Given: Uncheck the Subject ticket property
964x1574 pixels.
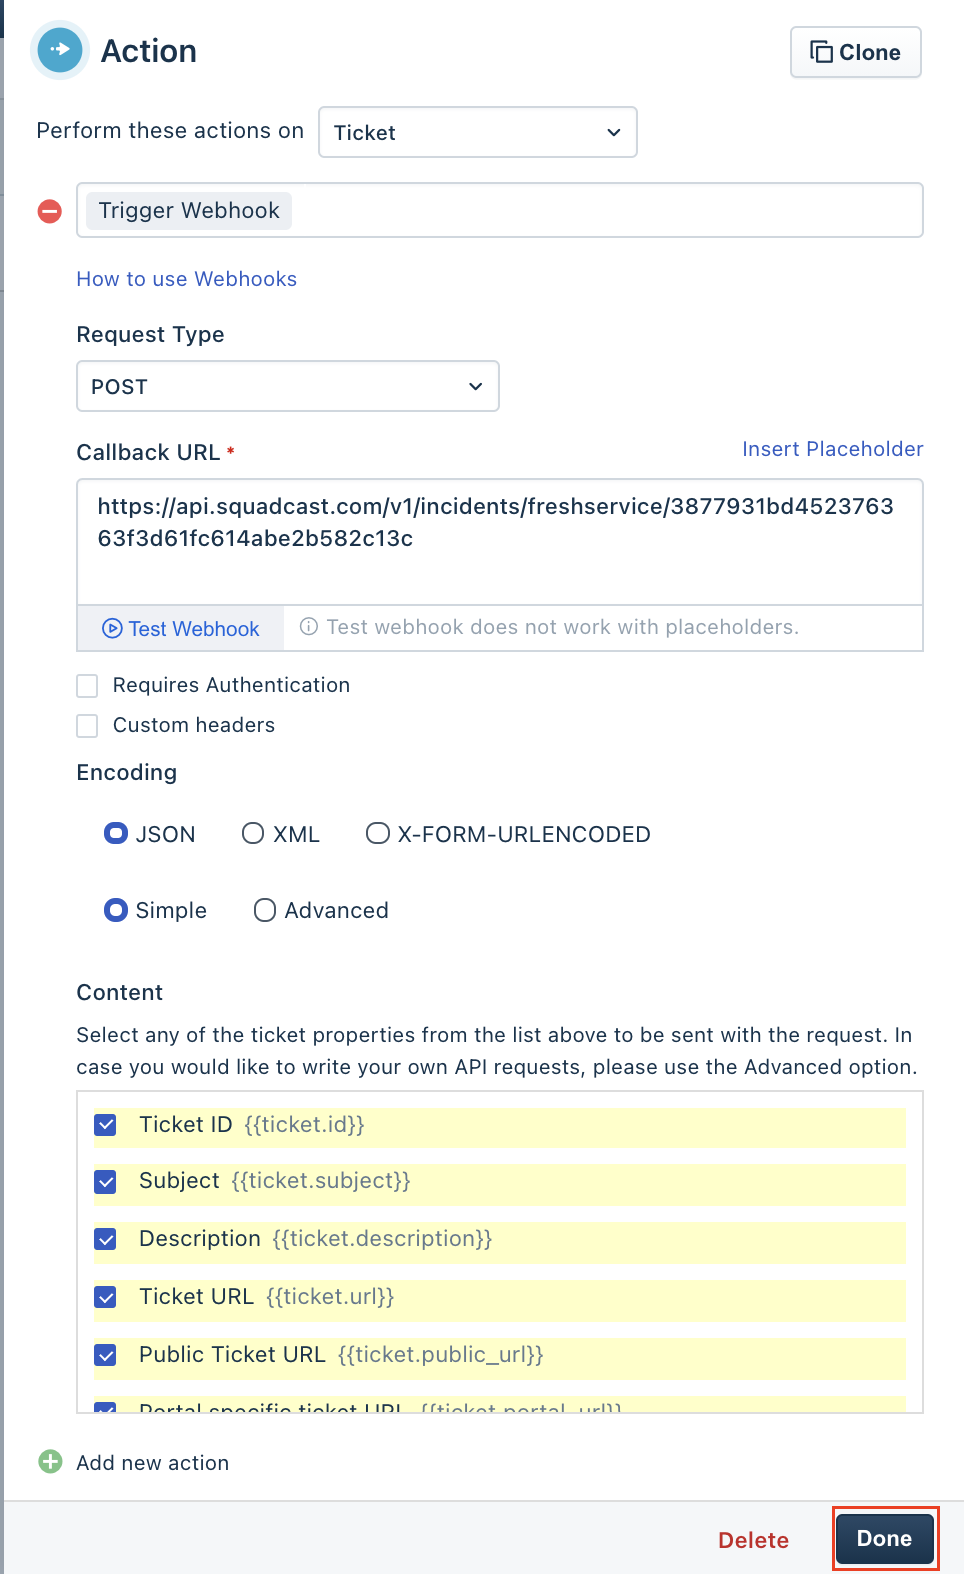Looking at the screenshot, I should tap(105, 1181).
